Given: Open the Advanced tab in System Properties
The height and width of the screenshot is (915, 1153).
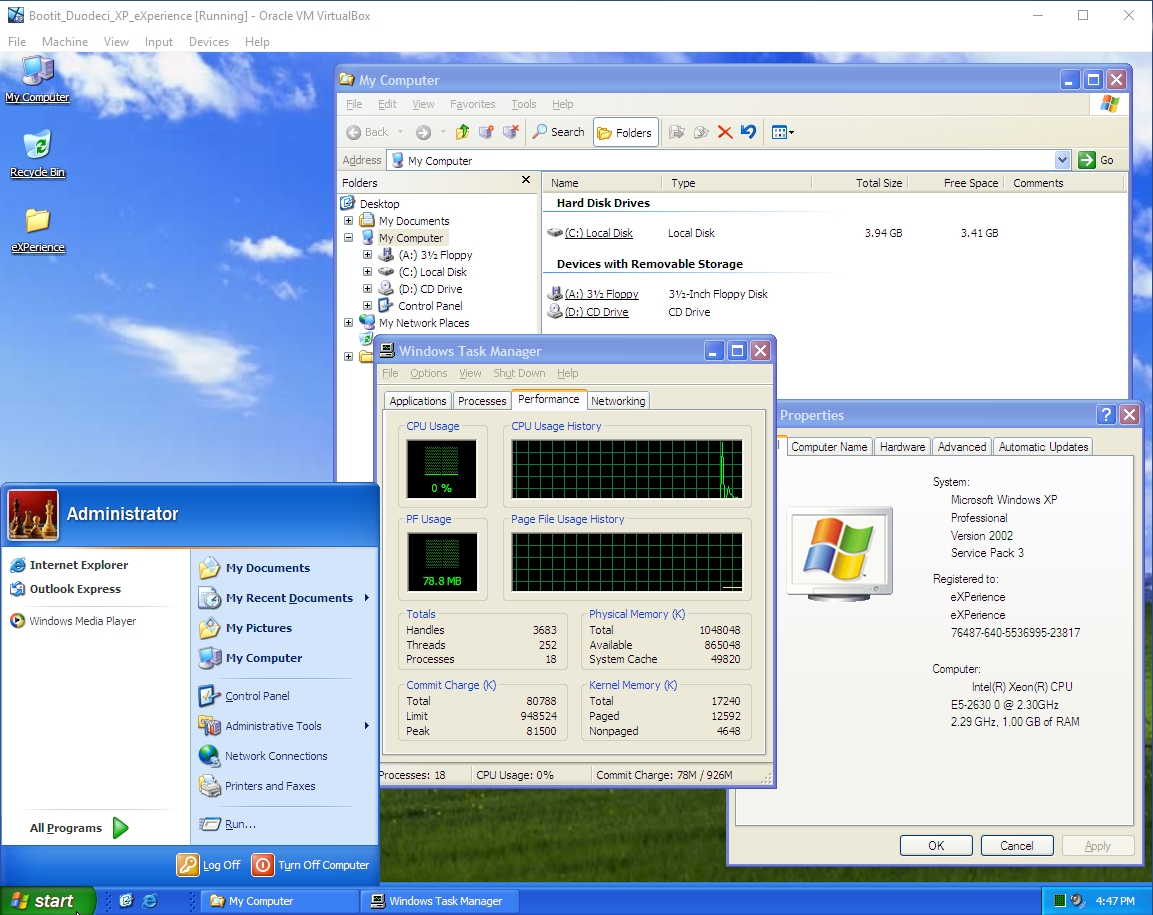Looking at the screenshot, I should point(962,447).
